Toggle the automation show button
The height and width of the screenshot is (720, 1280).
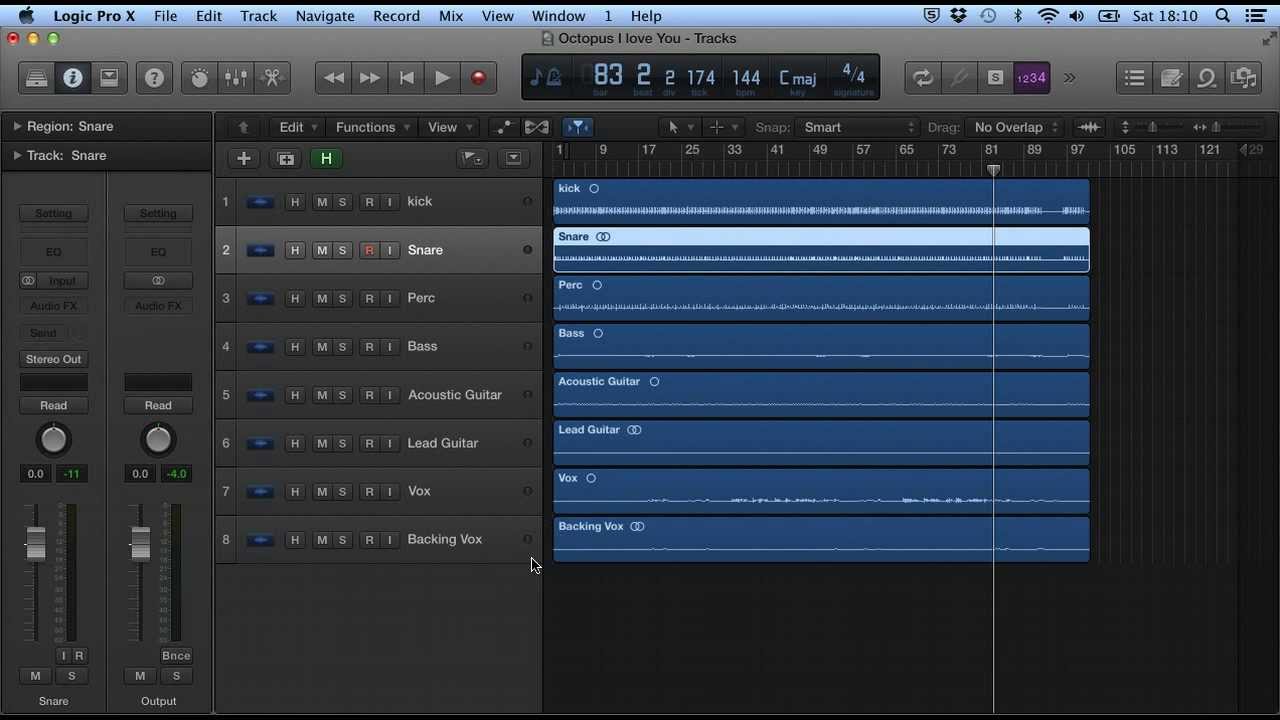503,127
